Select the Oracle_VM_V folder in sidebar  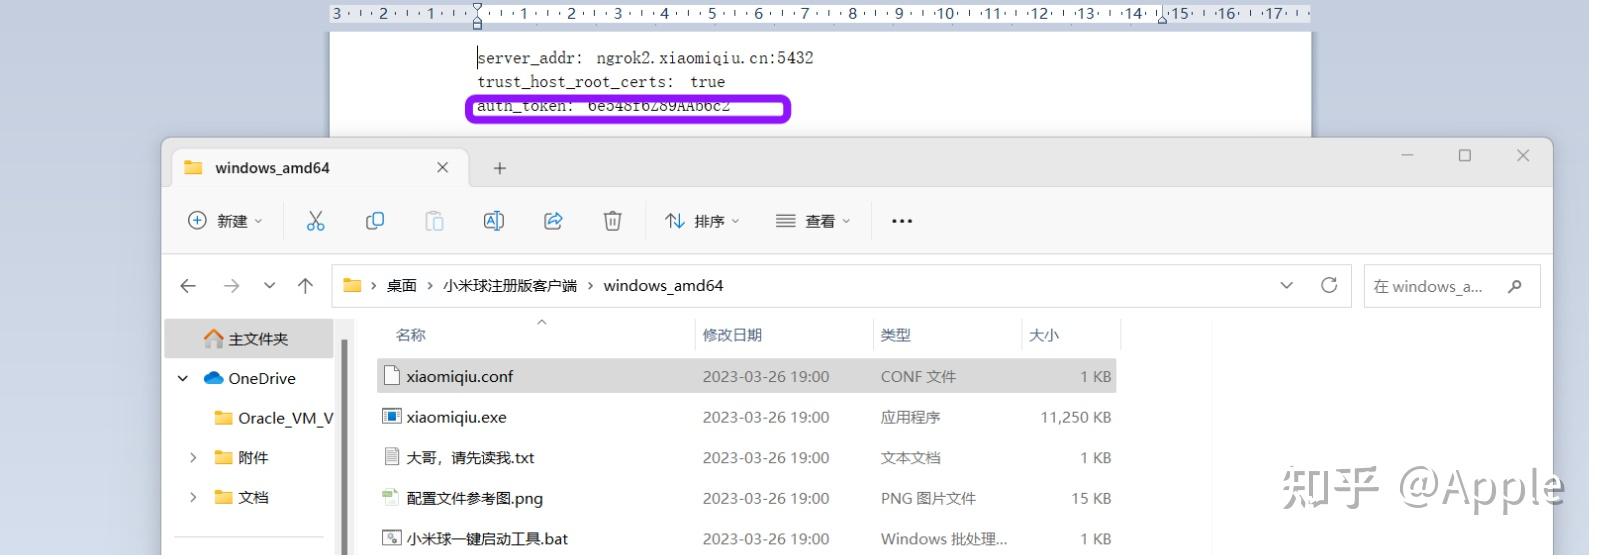pos(274,418)
